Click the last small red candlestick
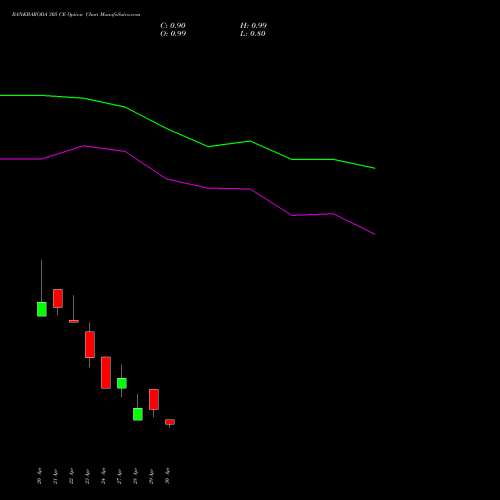The width and height of the screenshot is (500, 500). coord(170,422)
